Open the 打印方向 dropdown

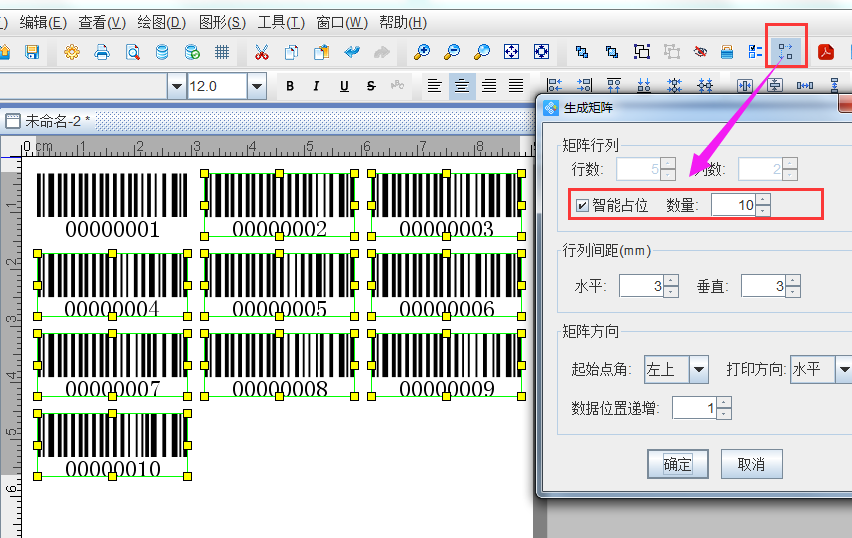coord(843,370)
